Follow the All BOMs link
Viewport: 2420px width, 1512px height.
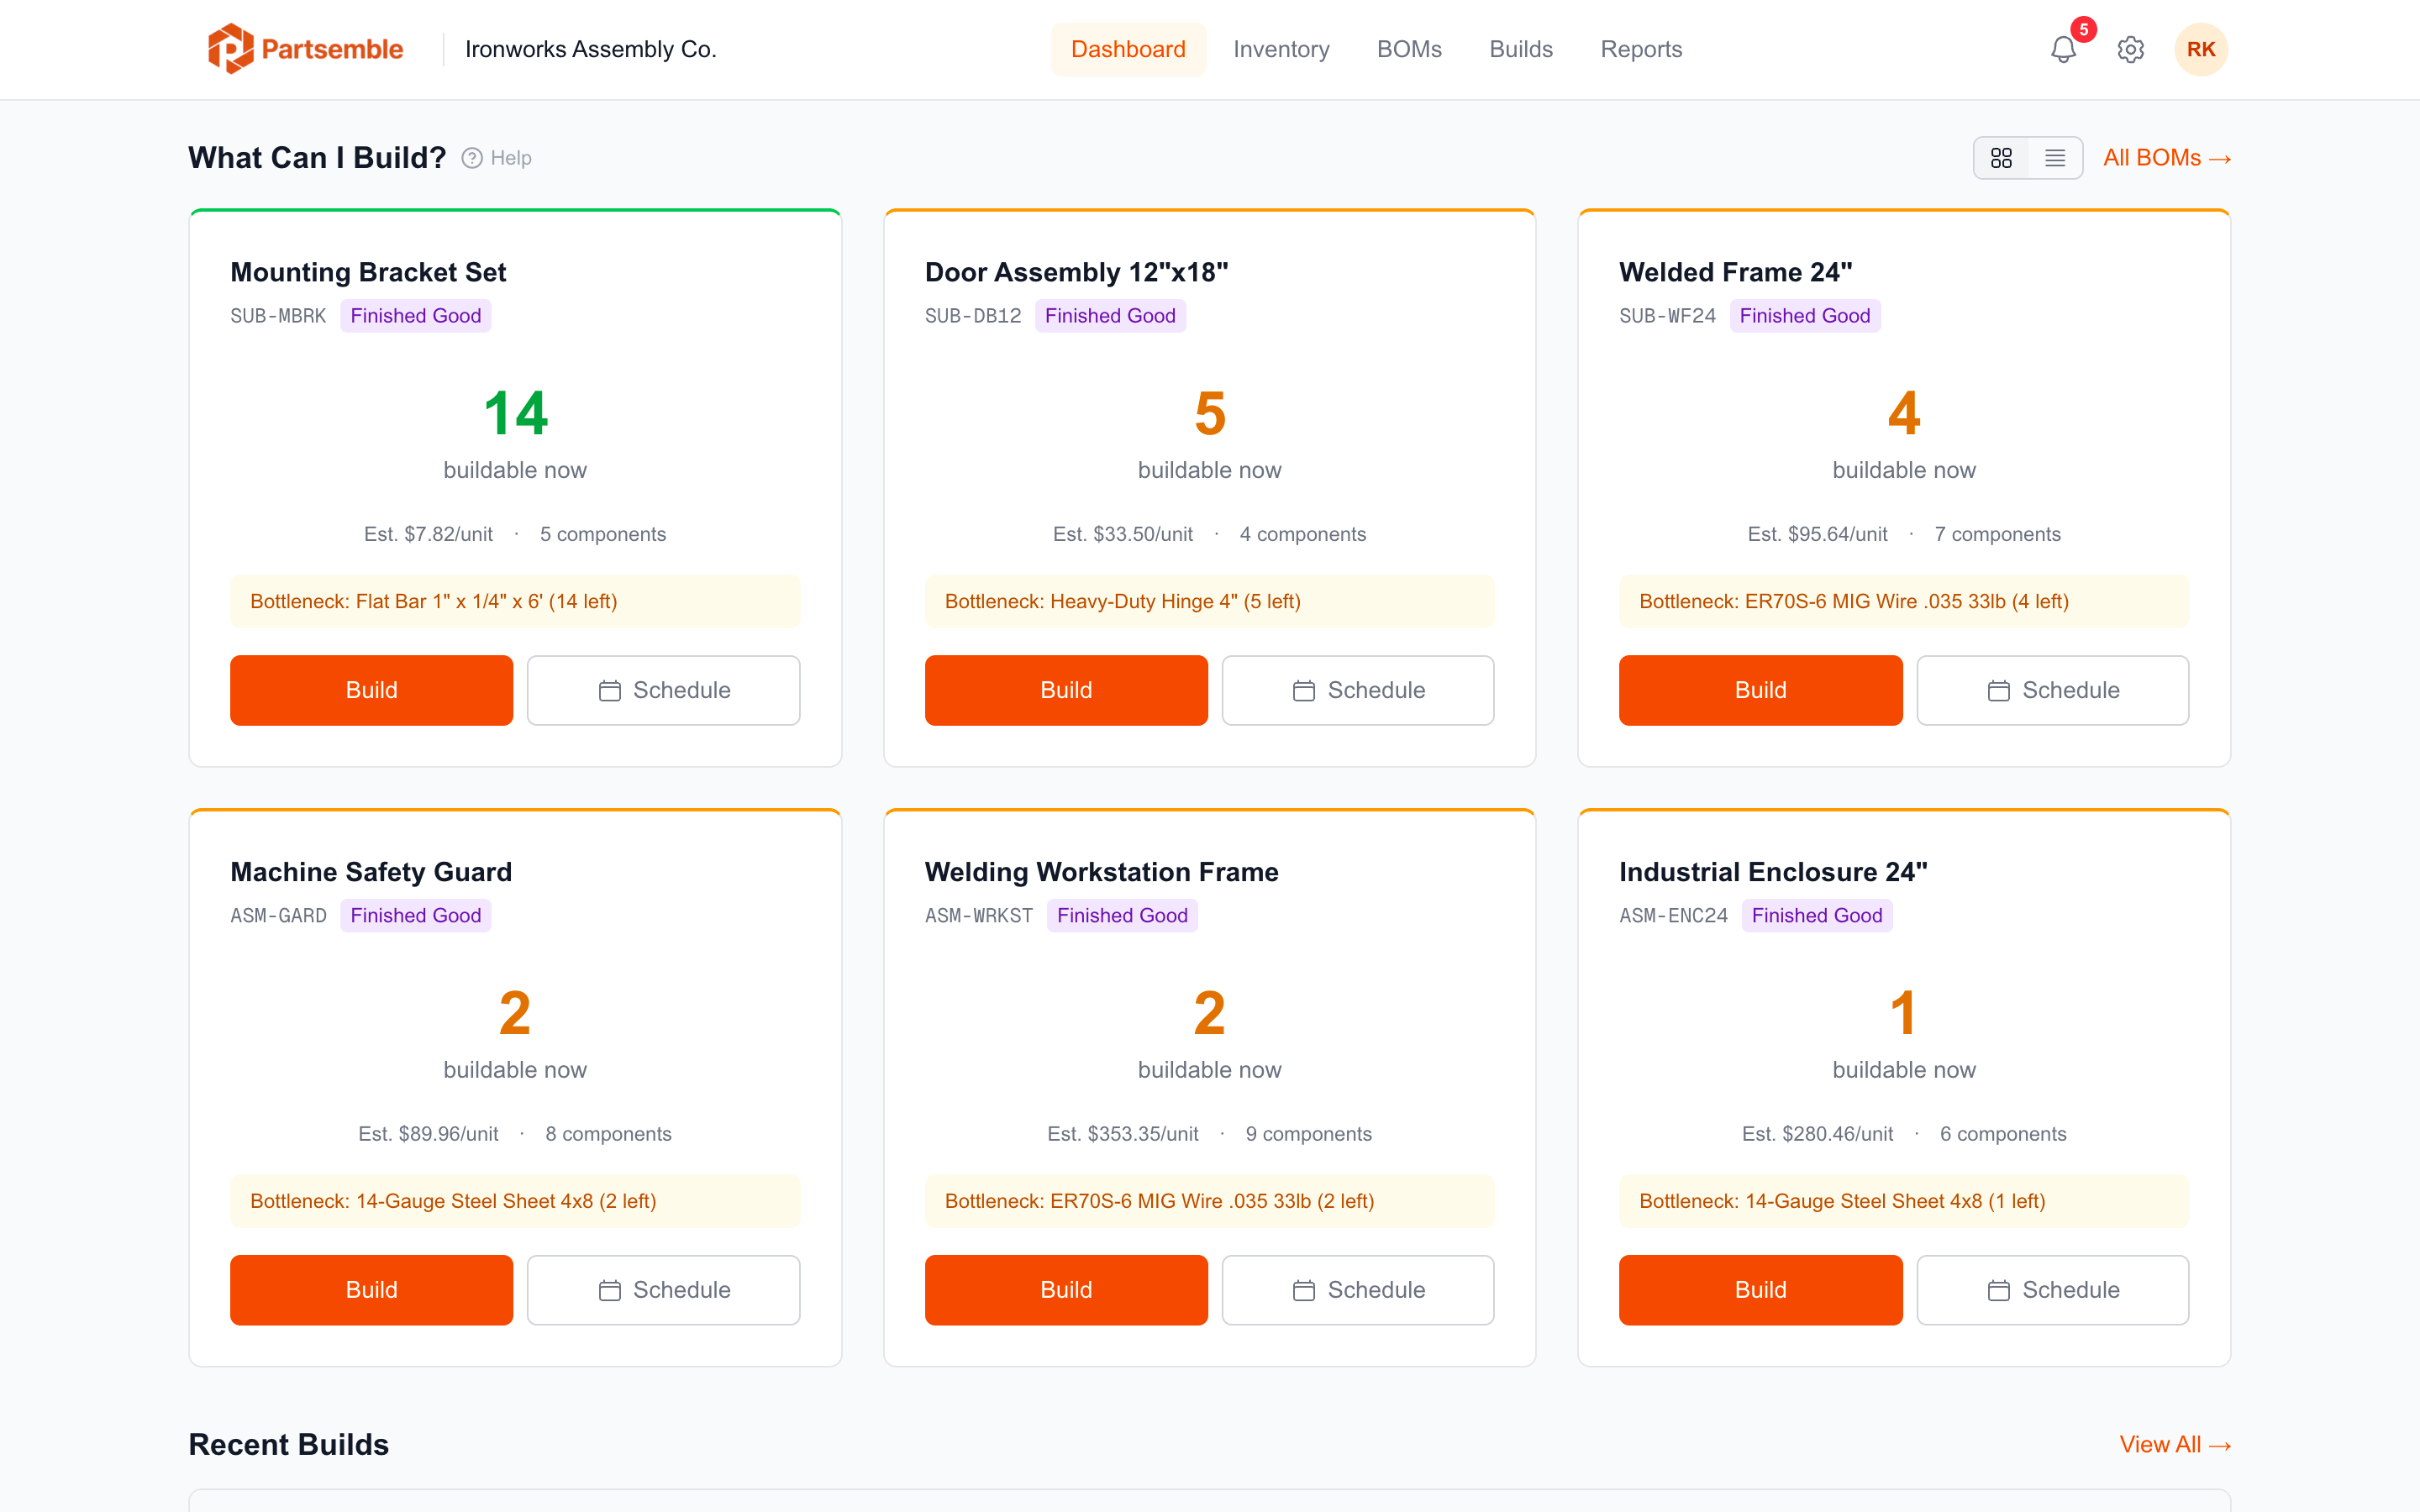2167,158
